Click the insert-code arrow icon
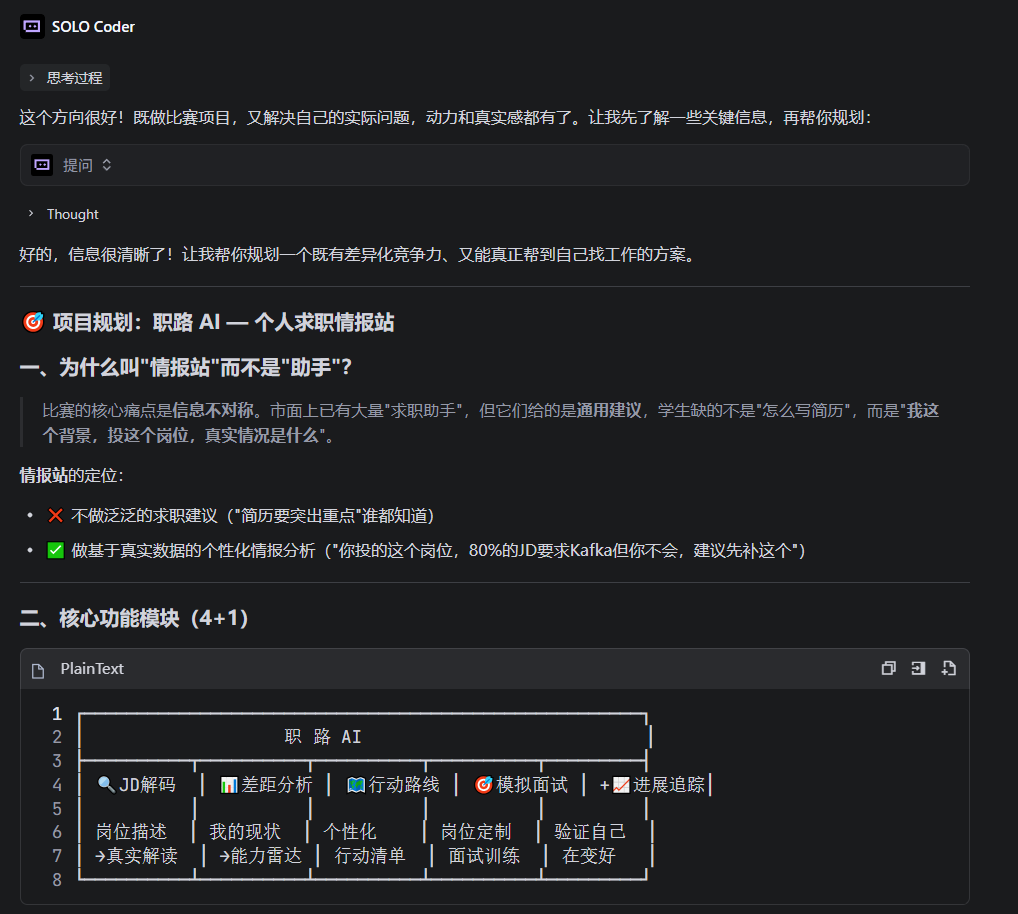1018x914 pixels. click(x=918, y=668)
